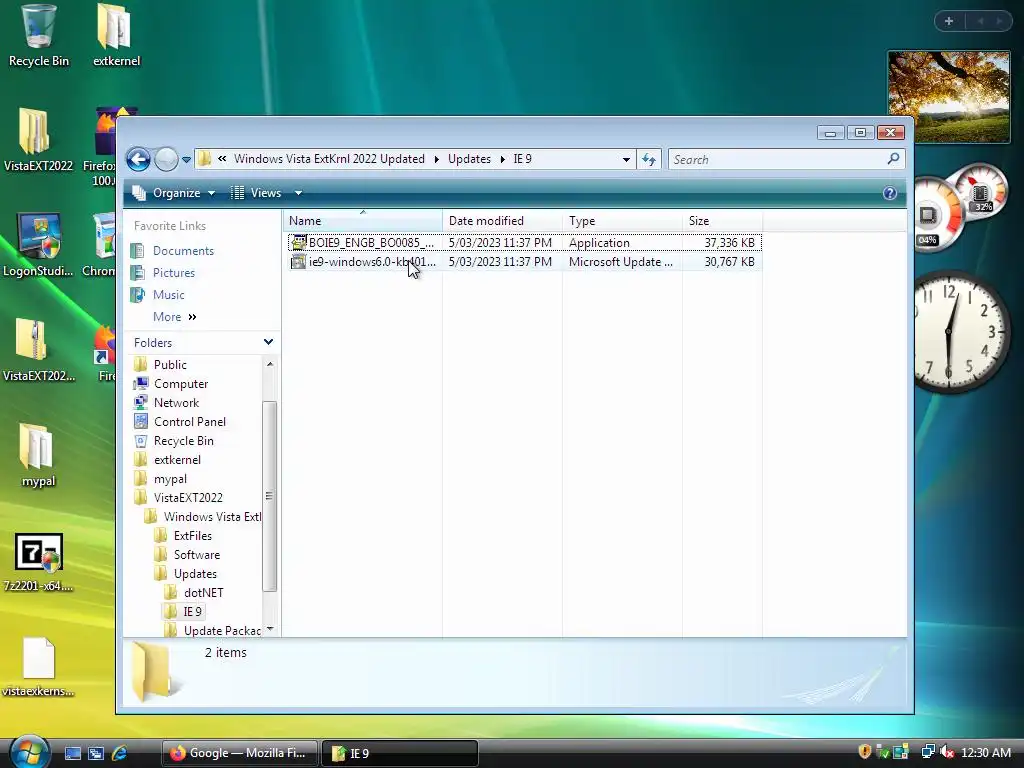Viewport: 1024px width, 768px height.
Task: Select mypal desktop folder icon
Action: pyautogui.click(x=38, y=456)
